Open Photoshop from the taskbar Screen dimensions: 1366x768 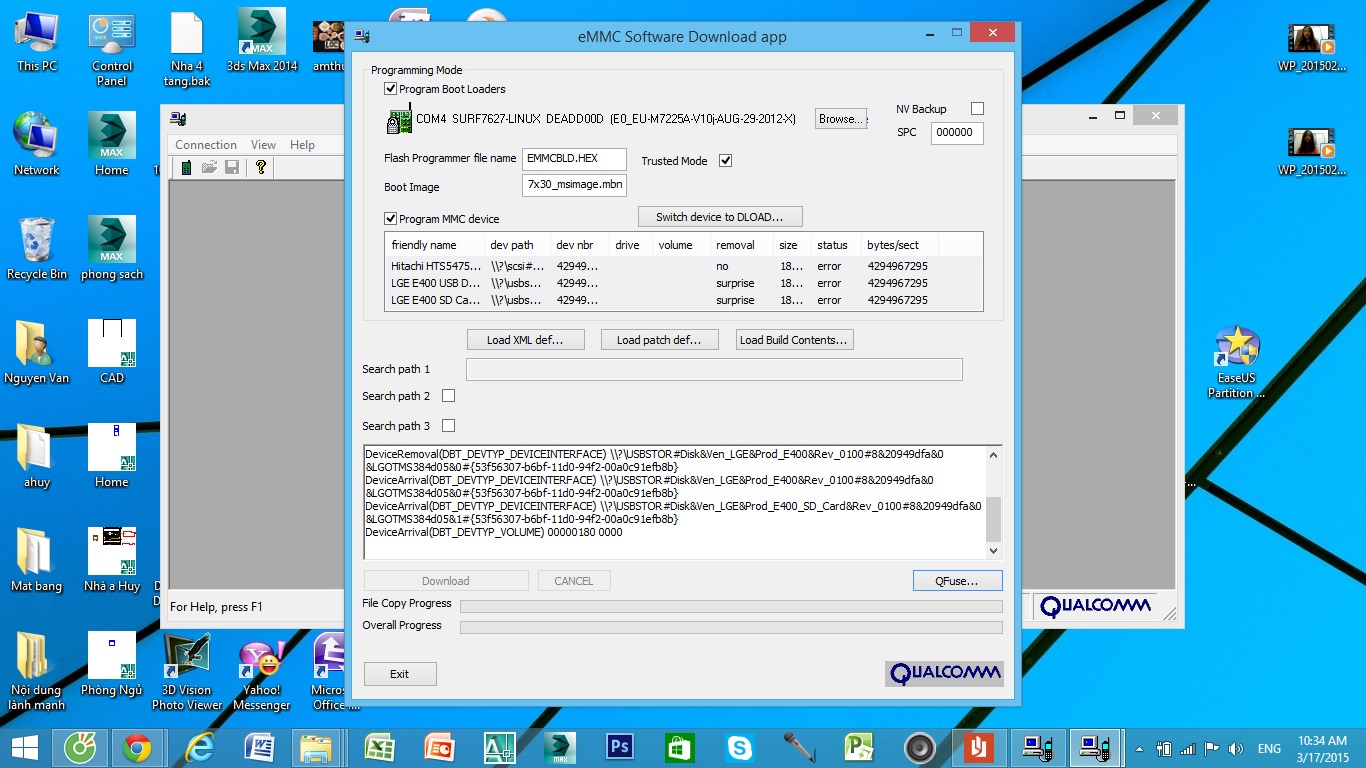click(x=620, y=747)
